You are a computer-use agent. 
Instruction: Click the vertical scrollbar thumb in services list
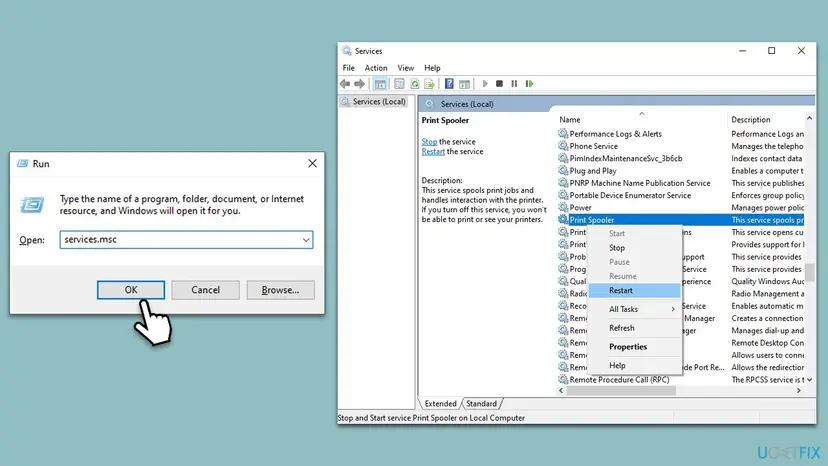point(809,272)
